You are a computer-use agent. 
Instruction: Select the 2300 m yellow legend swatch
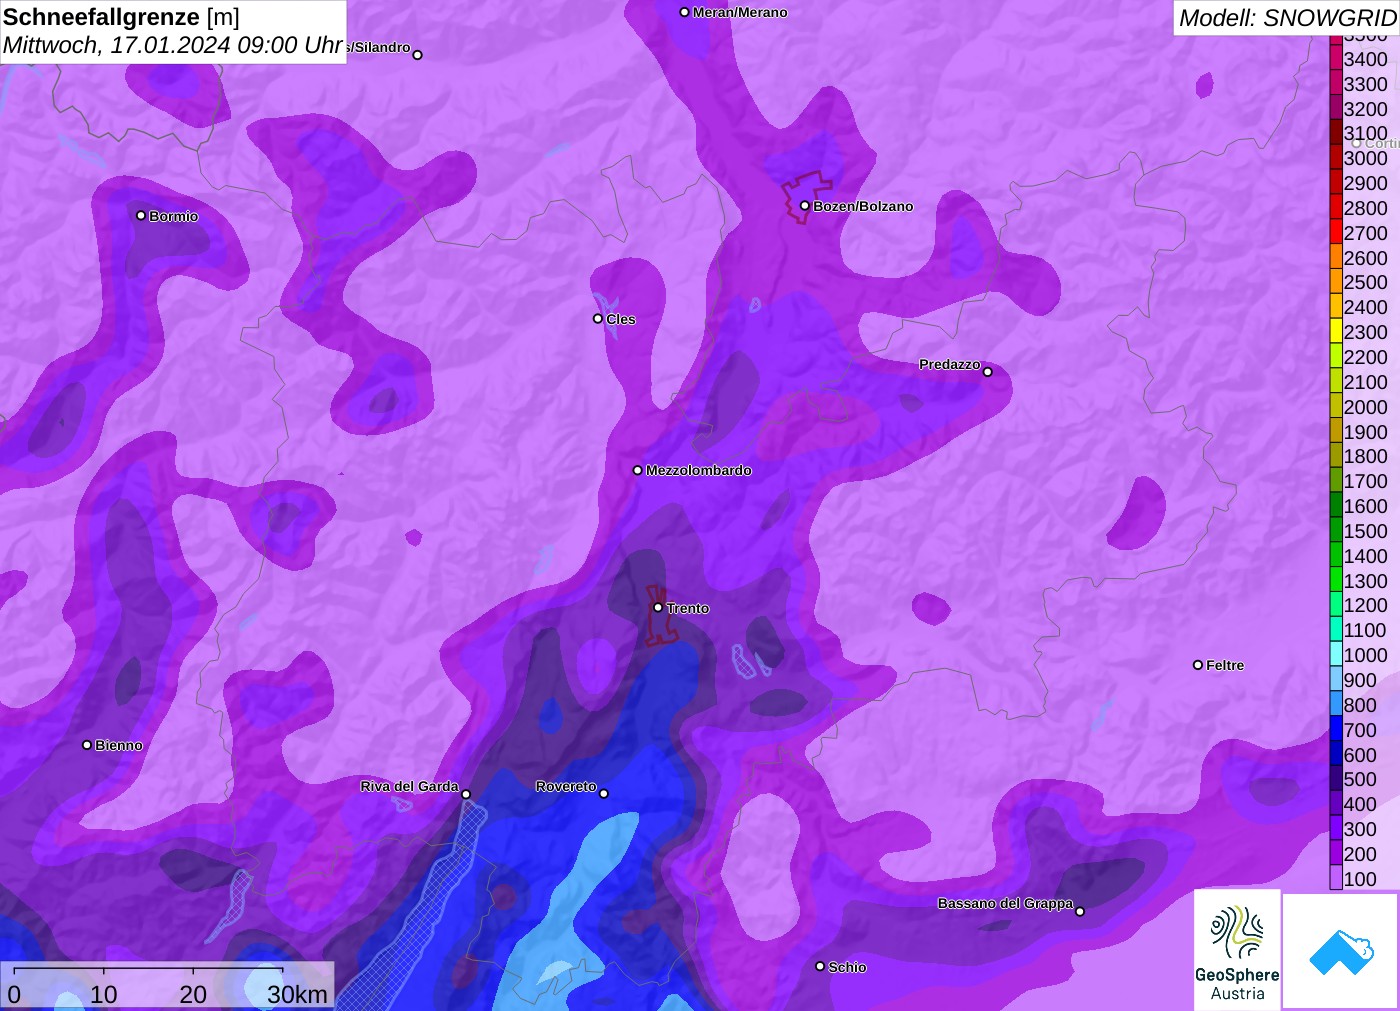[x=1336, y=332]
